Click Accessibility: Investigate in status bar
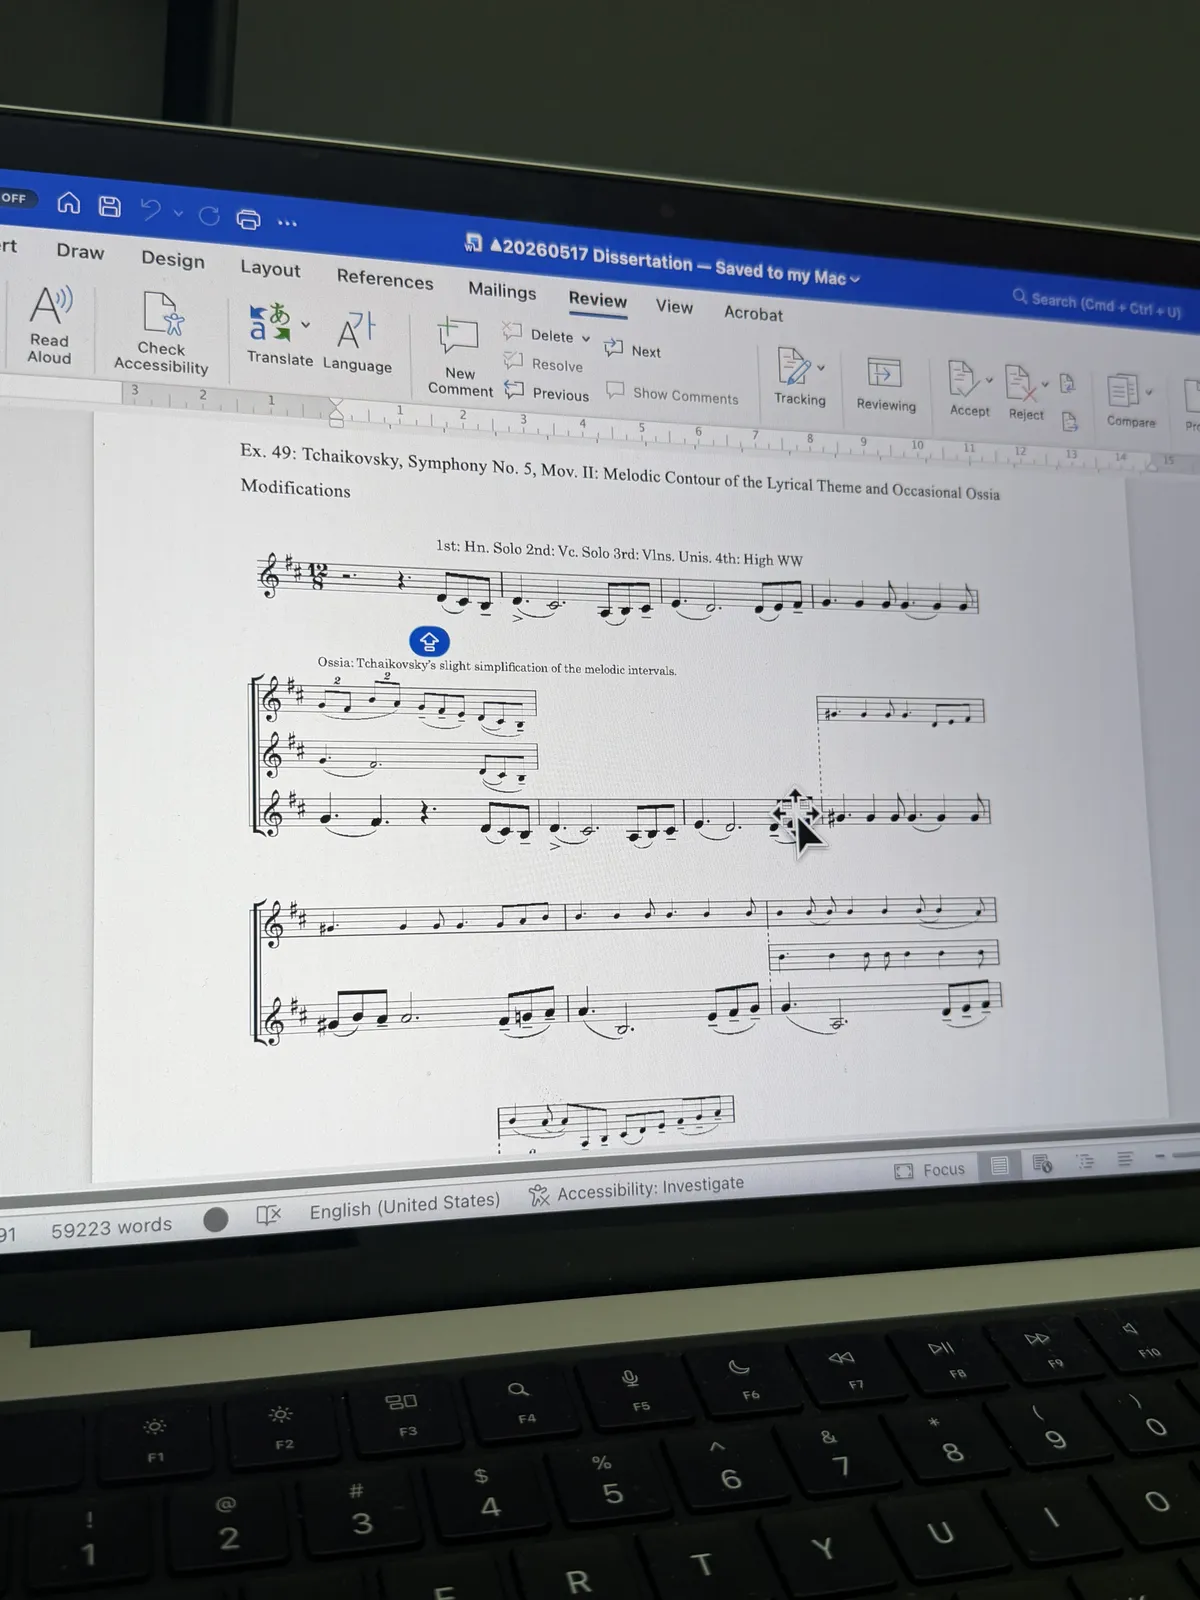1200x1600 pixels. (637, 1189)
